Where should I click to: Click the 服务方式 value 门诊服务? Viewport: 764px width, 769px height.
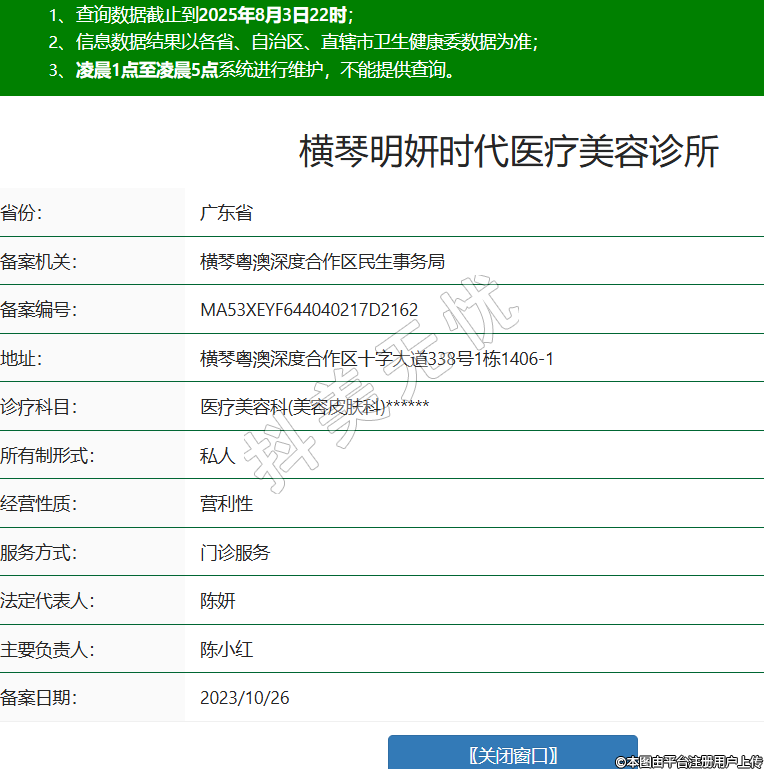tap(235, 553)
